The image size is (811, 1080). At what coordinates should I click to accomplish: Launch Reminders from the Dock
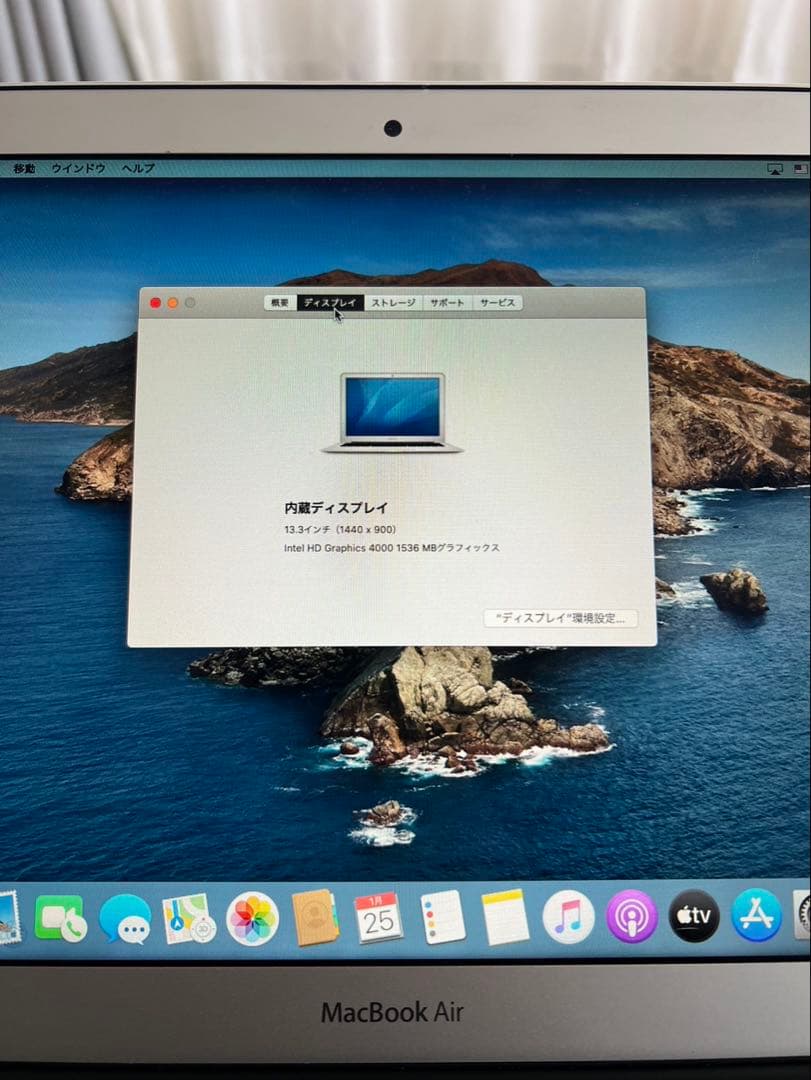pos(442,917)
